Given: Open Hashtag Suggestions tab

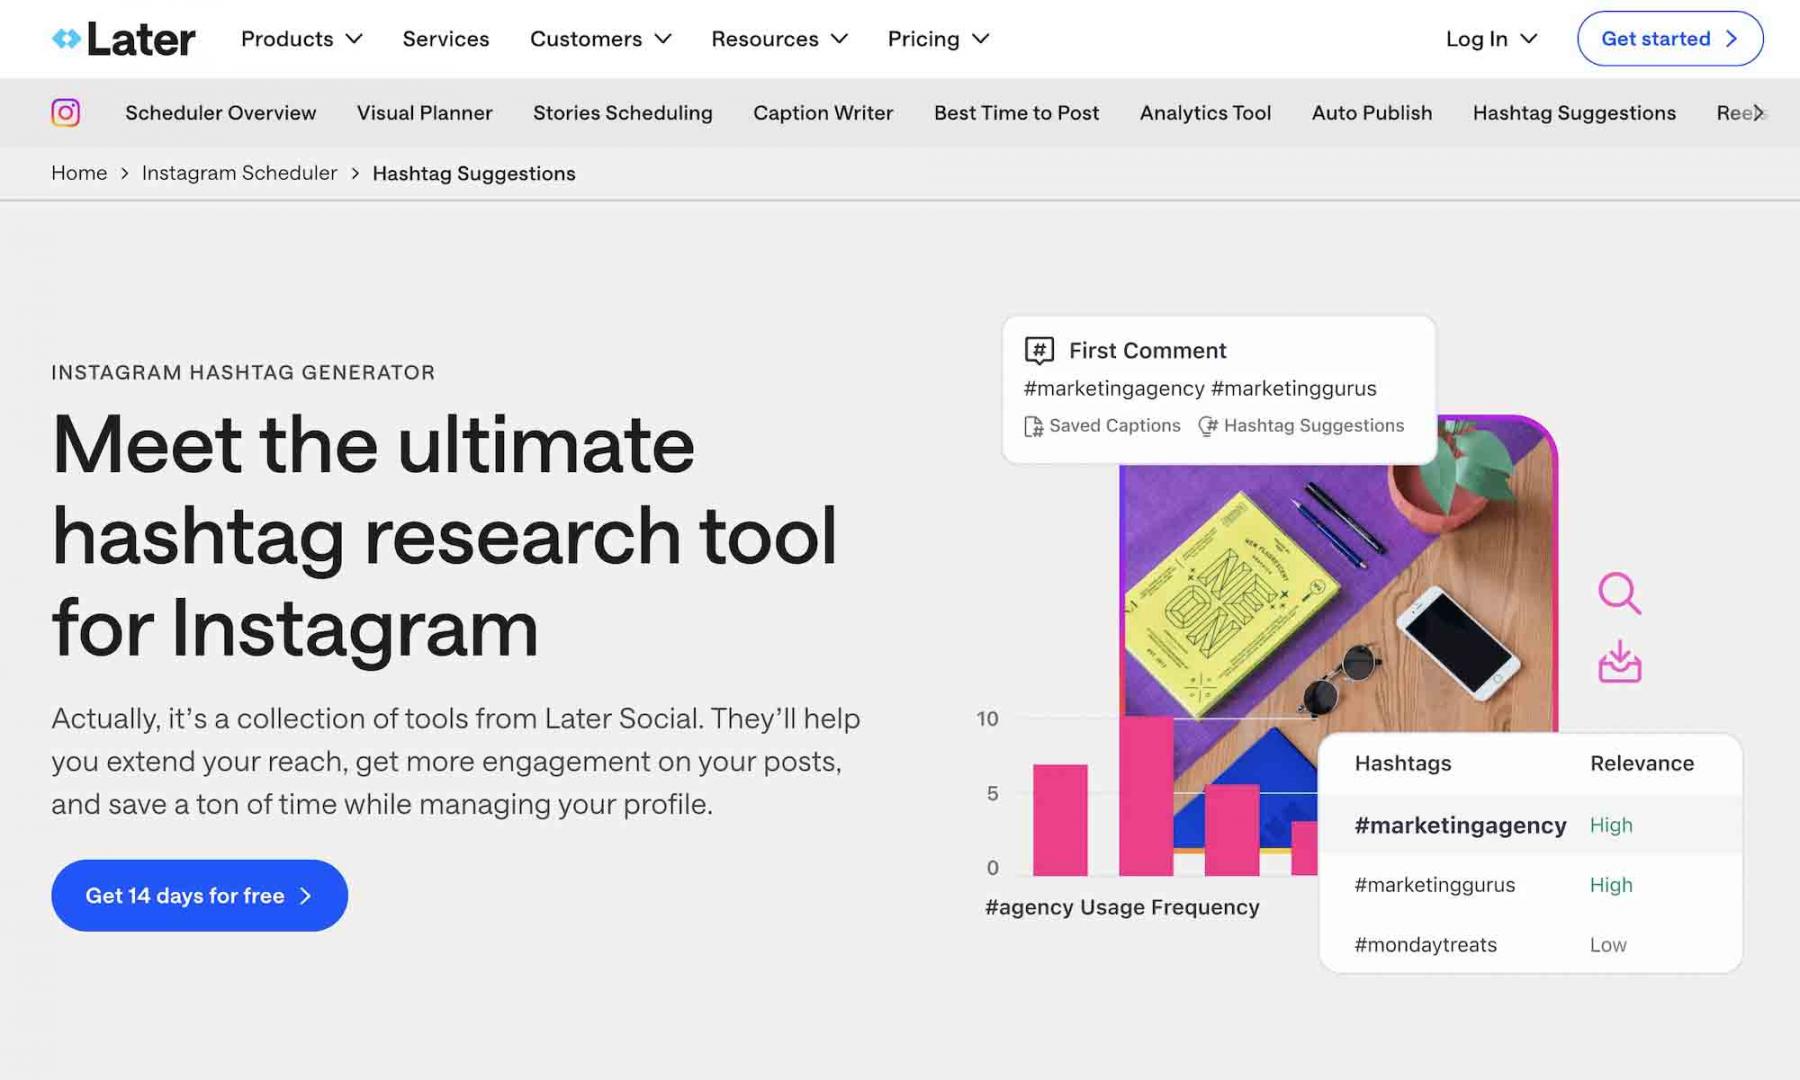Looking at the screenshot, I should 1574,113.
